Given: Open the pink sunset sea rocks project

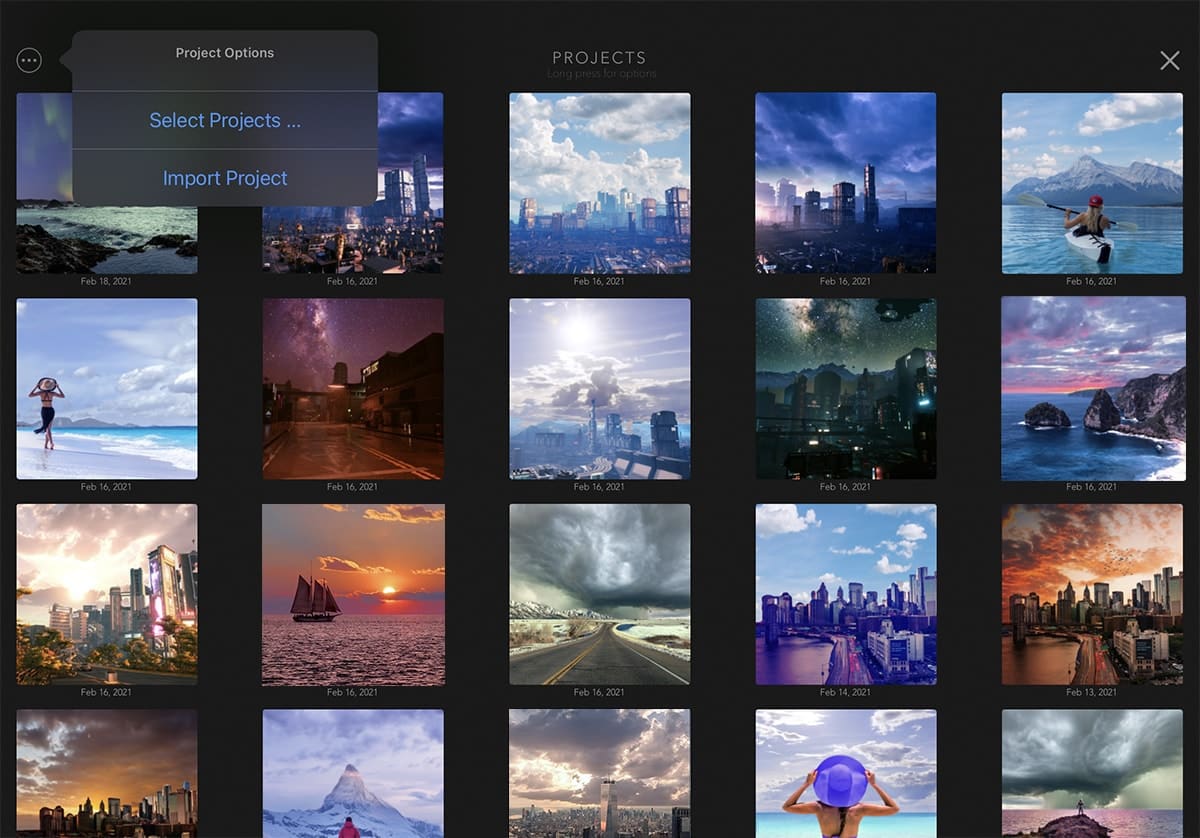Looking at the screenshot, I should tap(1092, 389).
